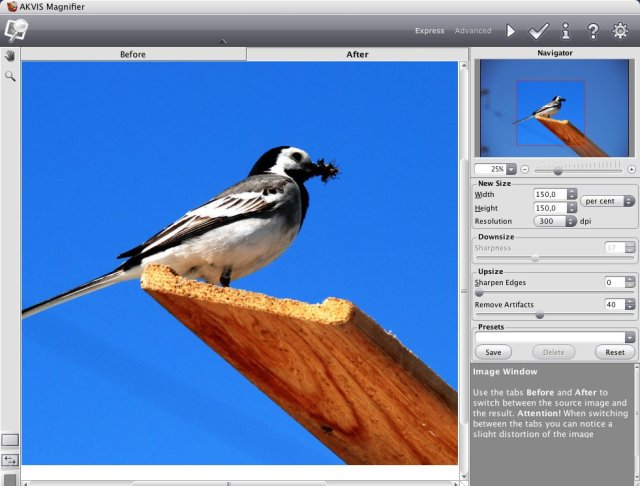The height and width of the screenshot is (486, 640).
Task: Click the rectangle view icon in left toolbar
Action: click(x=10, y=440)
